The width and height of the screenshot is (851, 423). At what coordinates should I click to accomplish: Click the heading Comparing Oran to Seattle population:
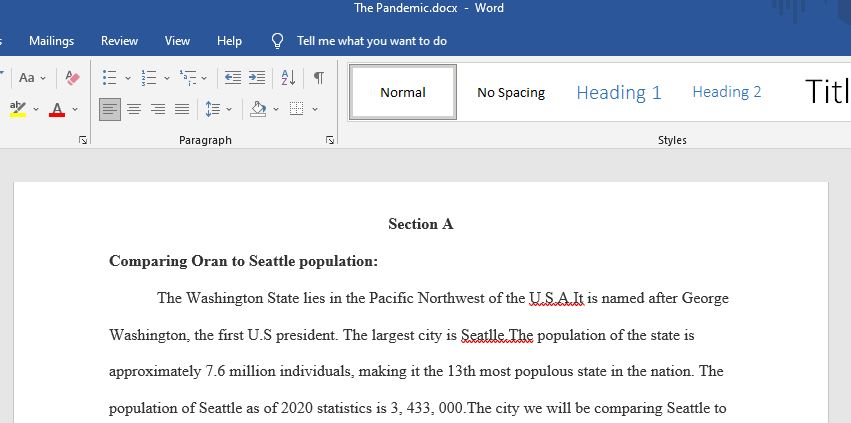243,261
